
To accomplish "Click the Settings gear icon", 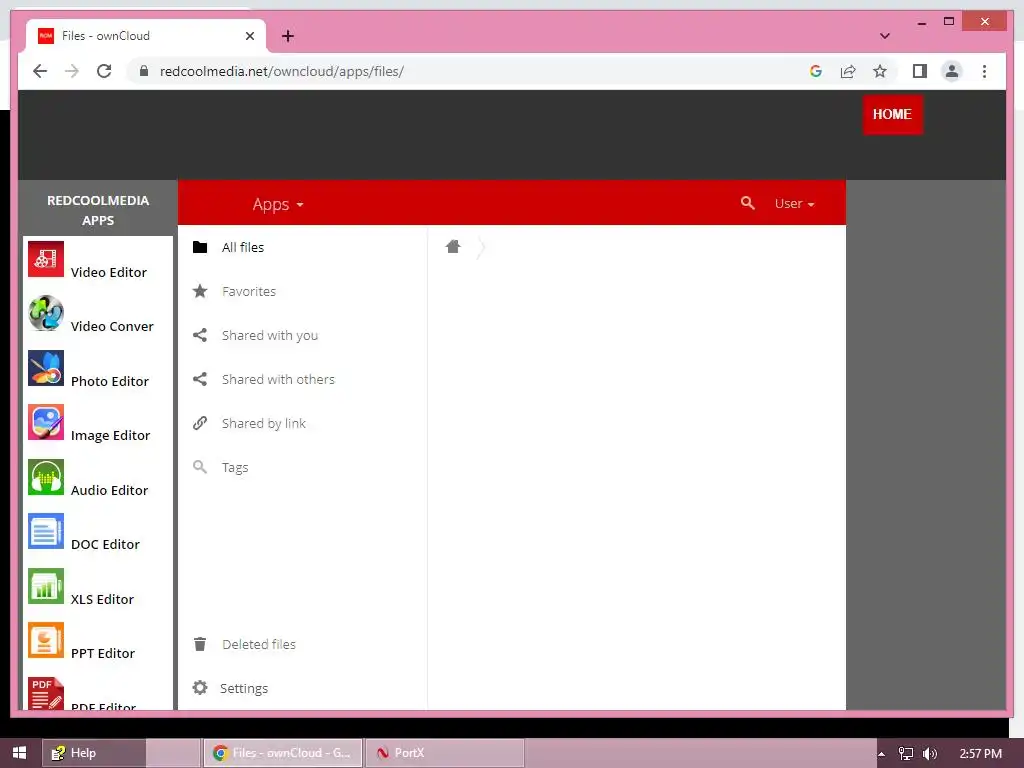I will pos(200,688).
